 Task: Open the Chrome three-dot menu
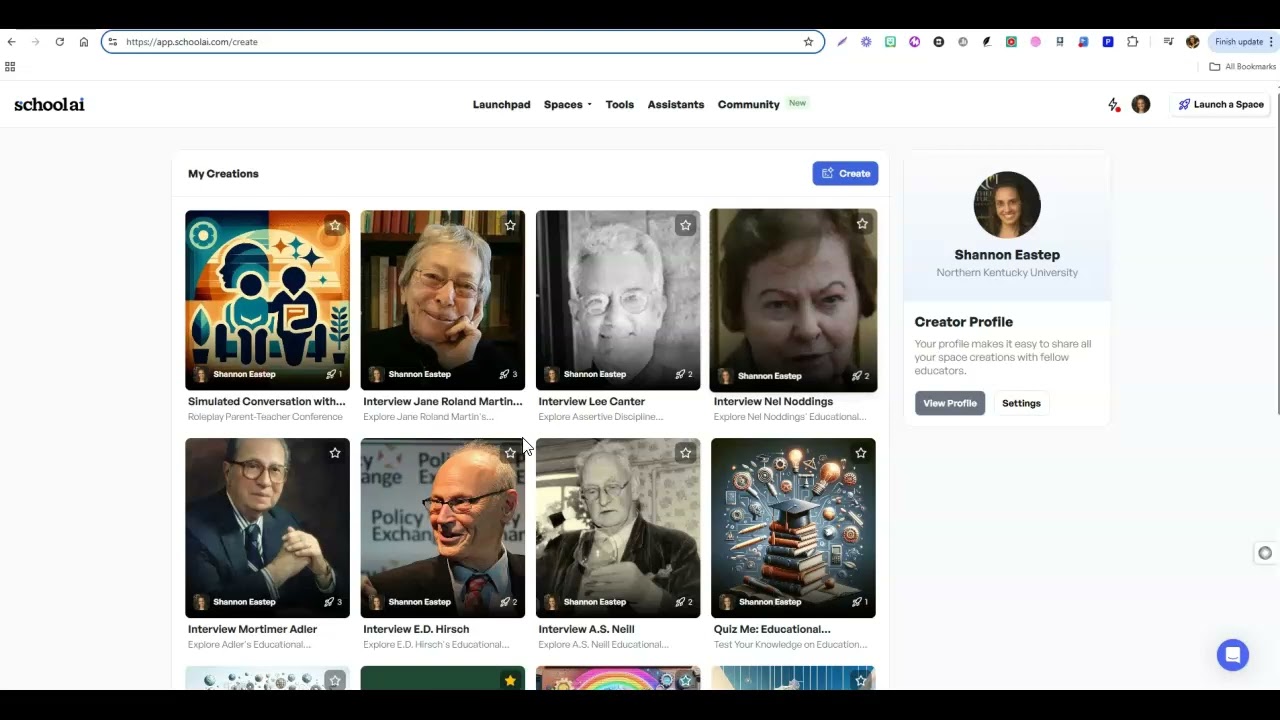point(1272,42)
